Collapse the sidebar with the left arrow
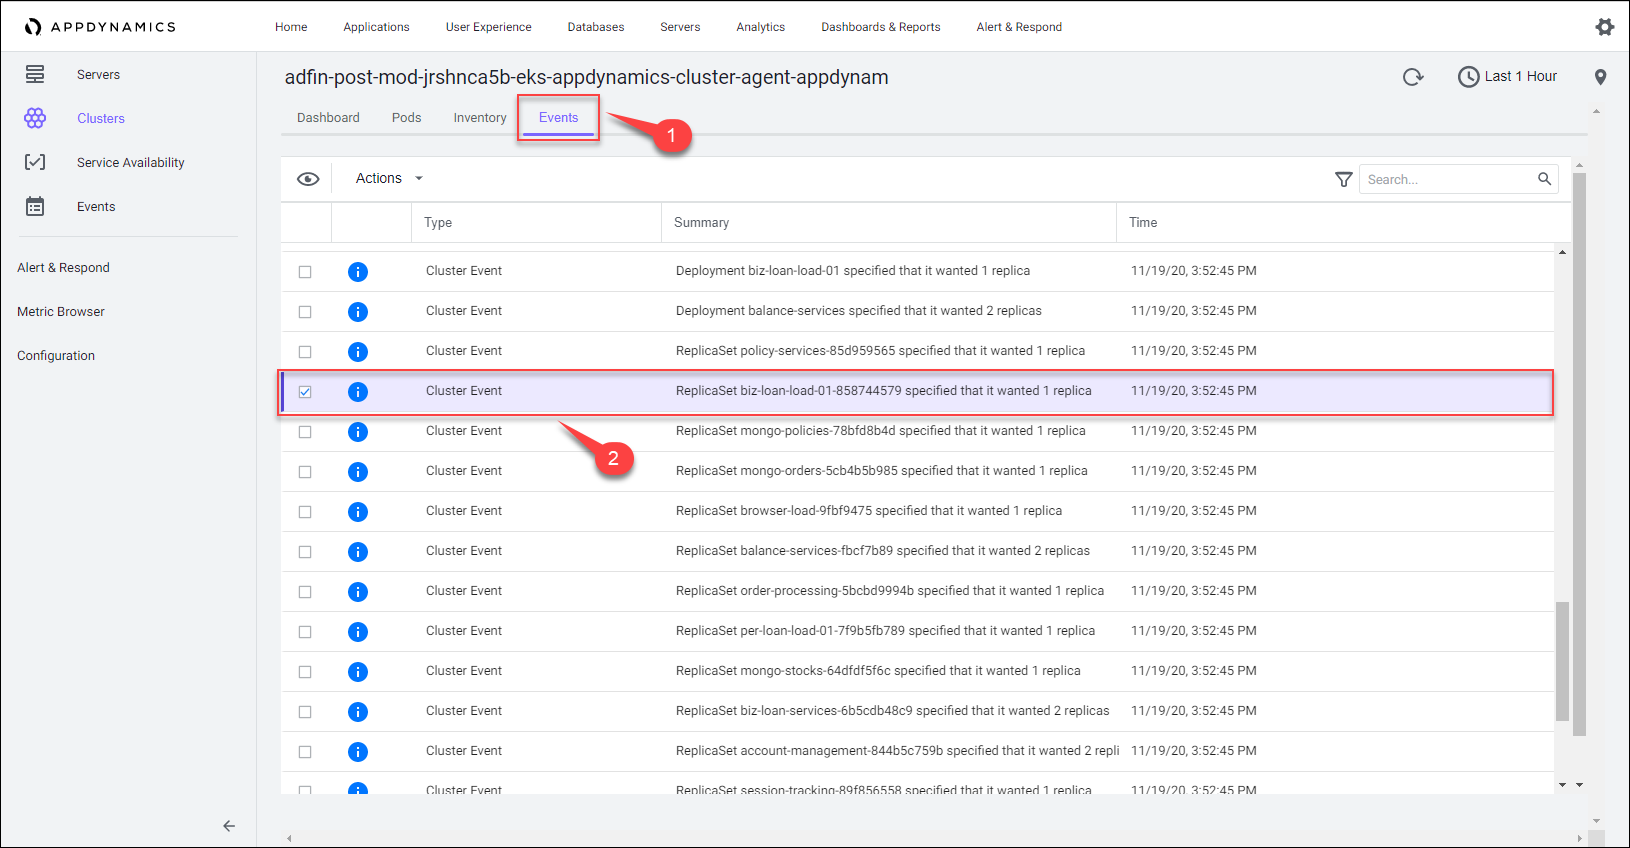Viewport: 1630px width, 848px height. tap(229, 826)
